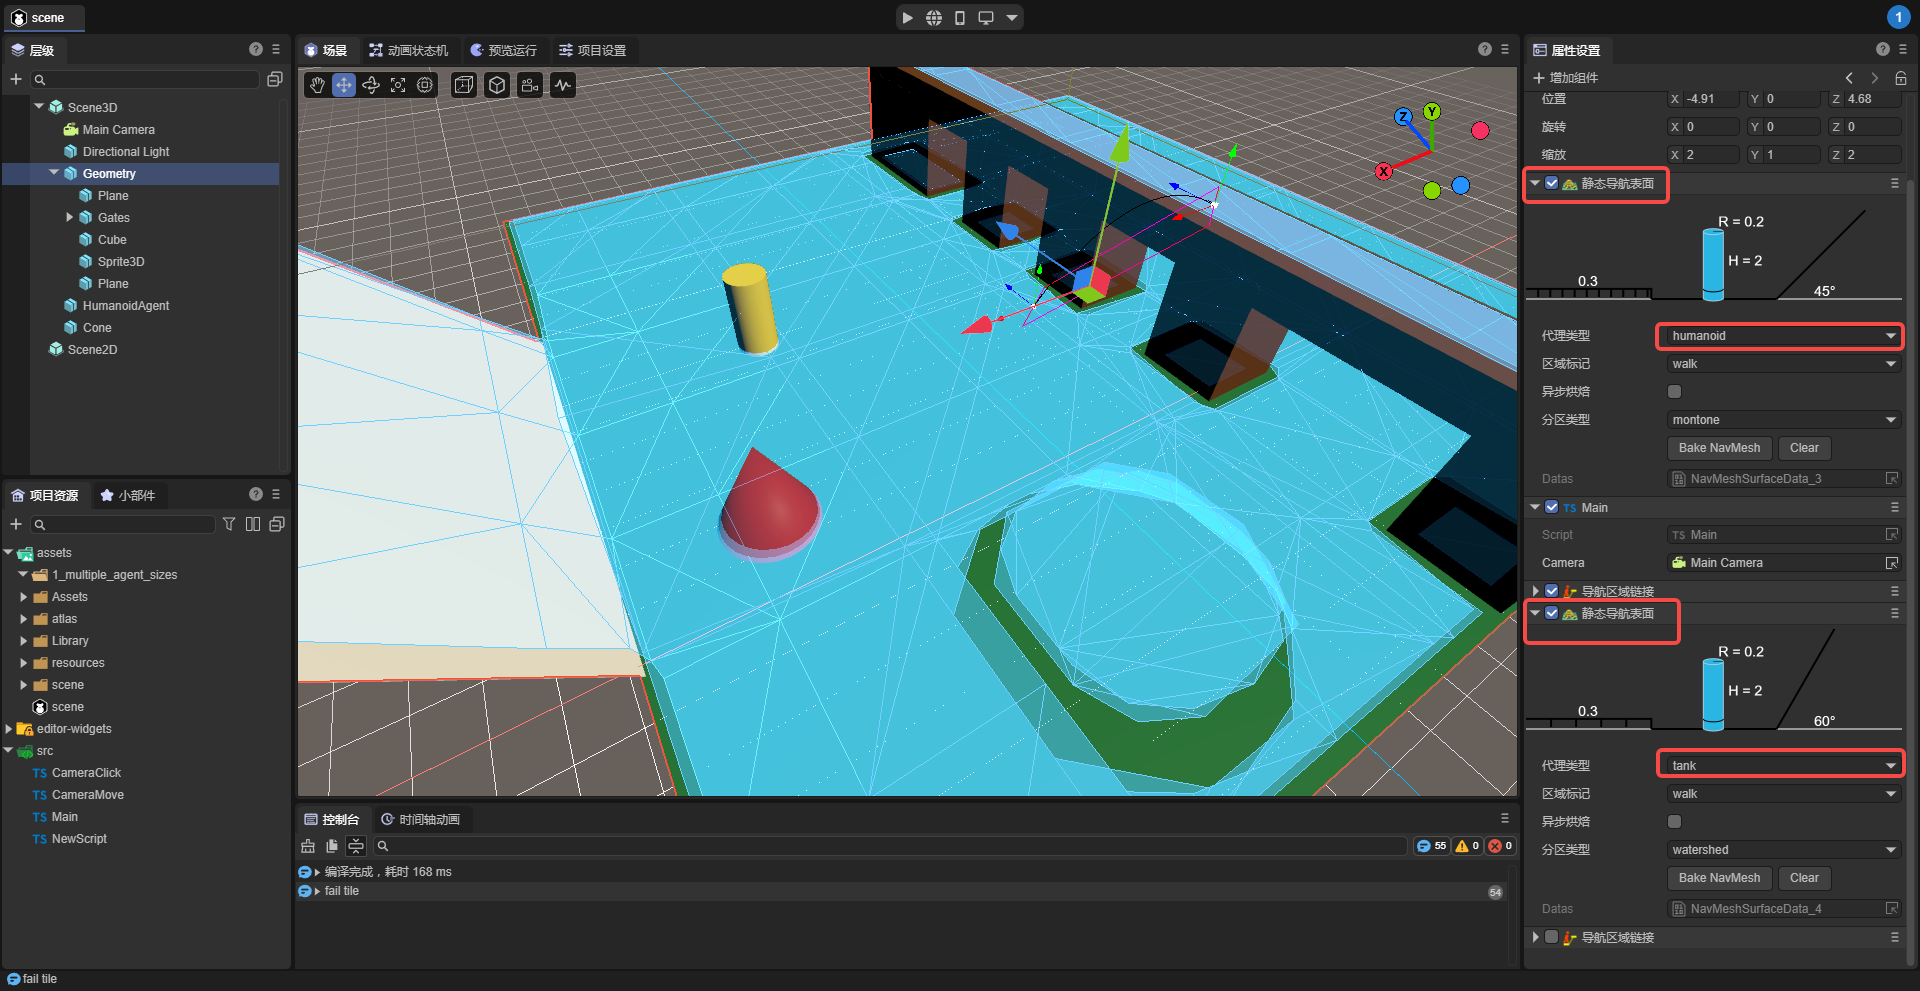Click the first Bake NavMesh button
The image size is (1920, 991).
[1719, 448]
